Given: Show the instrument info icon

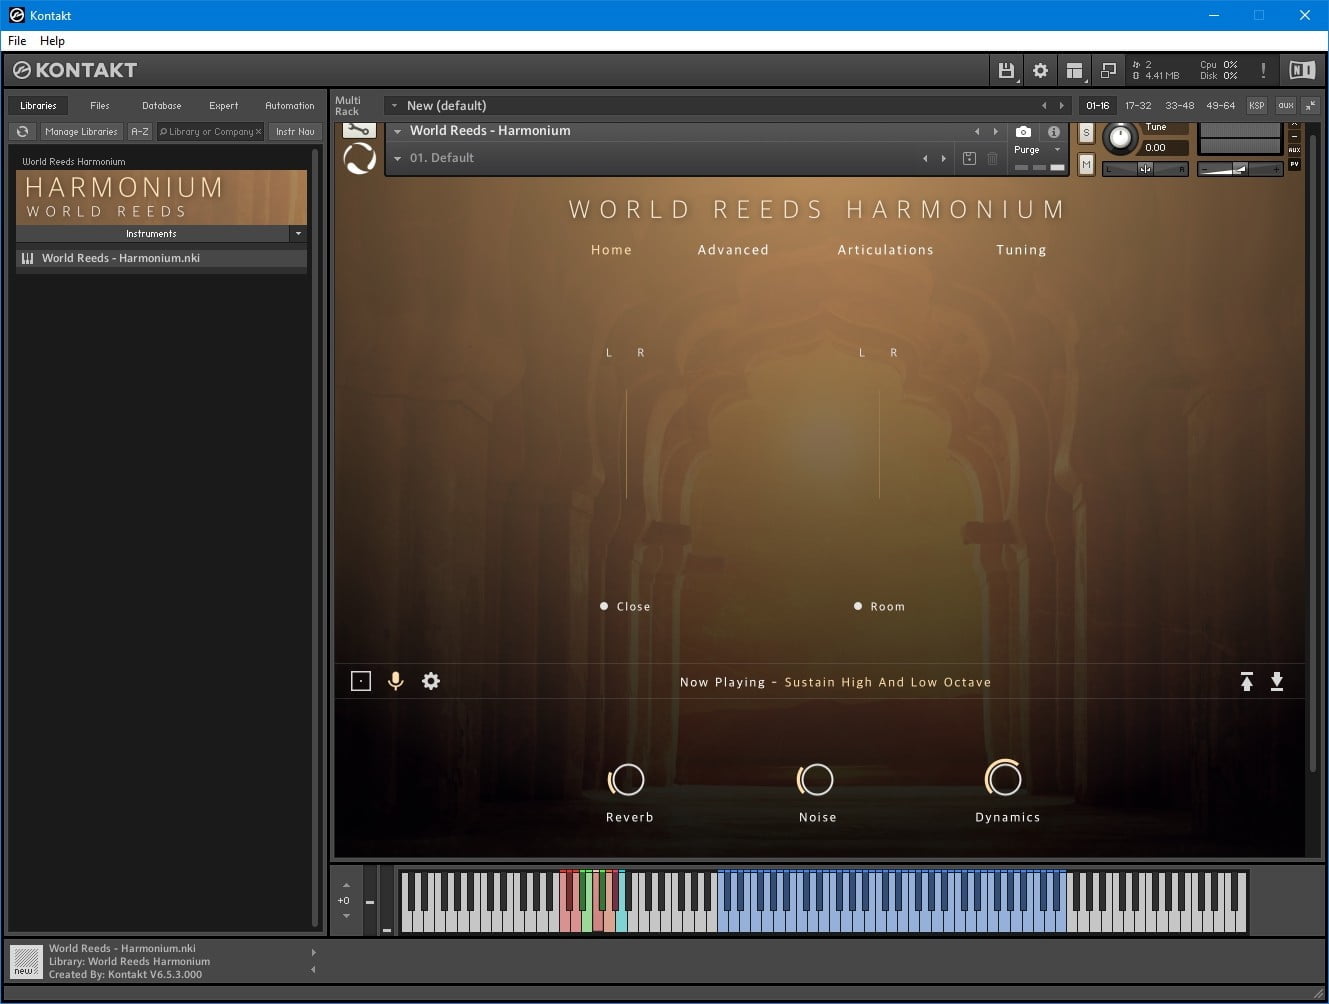Looking at the screenshot, I should [1053, 131].
